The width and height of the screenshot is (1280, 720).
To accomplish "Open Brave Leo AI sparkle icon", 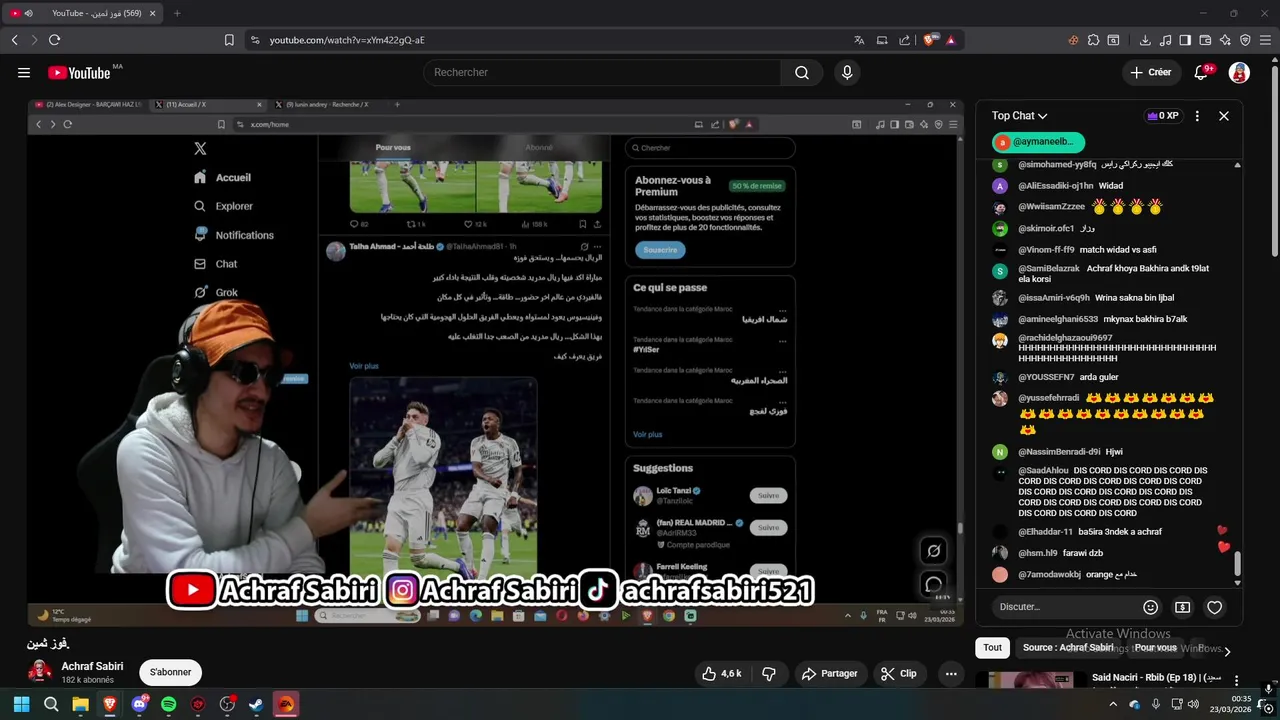I will click(1225, 40).
